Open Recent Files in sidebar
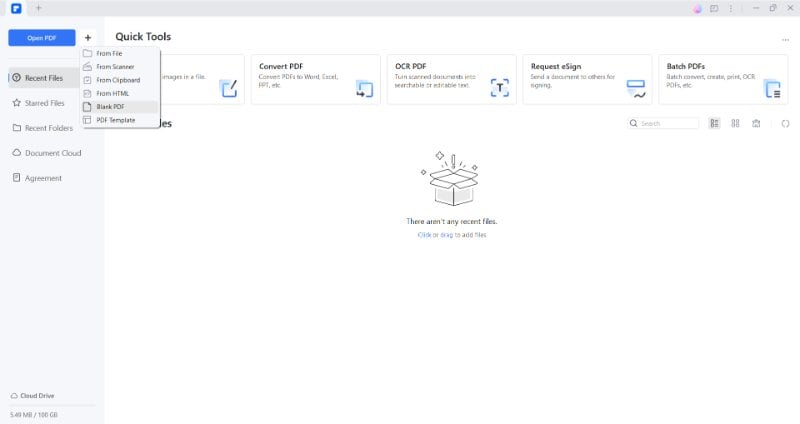The height and width of the screenshot is (424, 800). (x=44, y=78)
